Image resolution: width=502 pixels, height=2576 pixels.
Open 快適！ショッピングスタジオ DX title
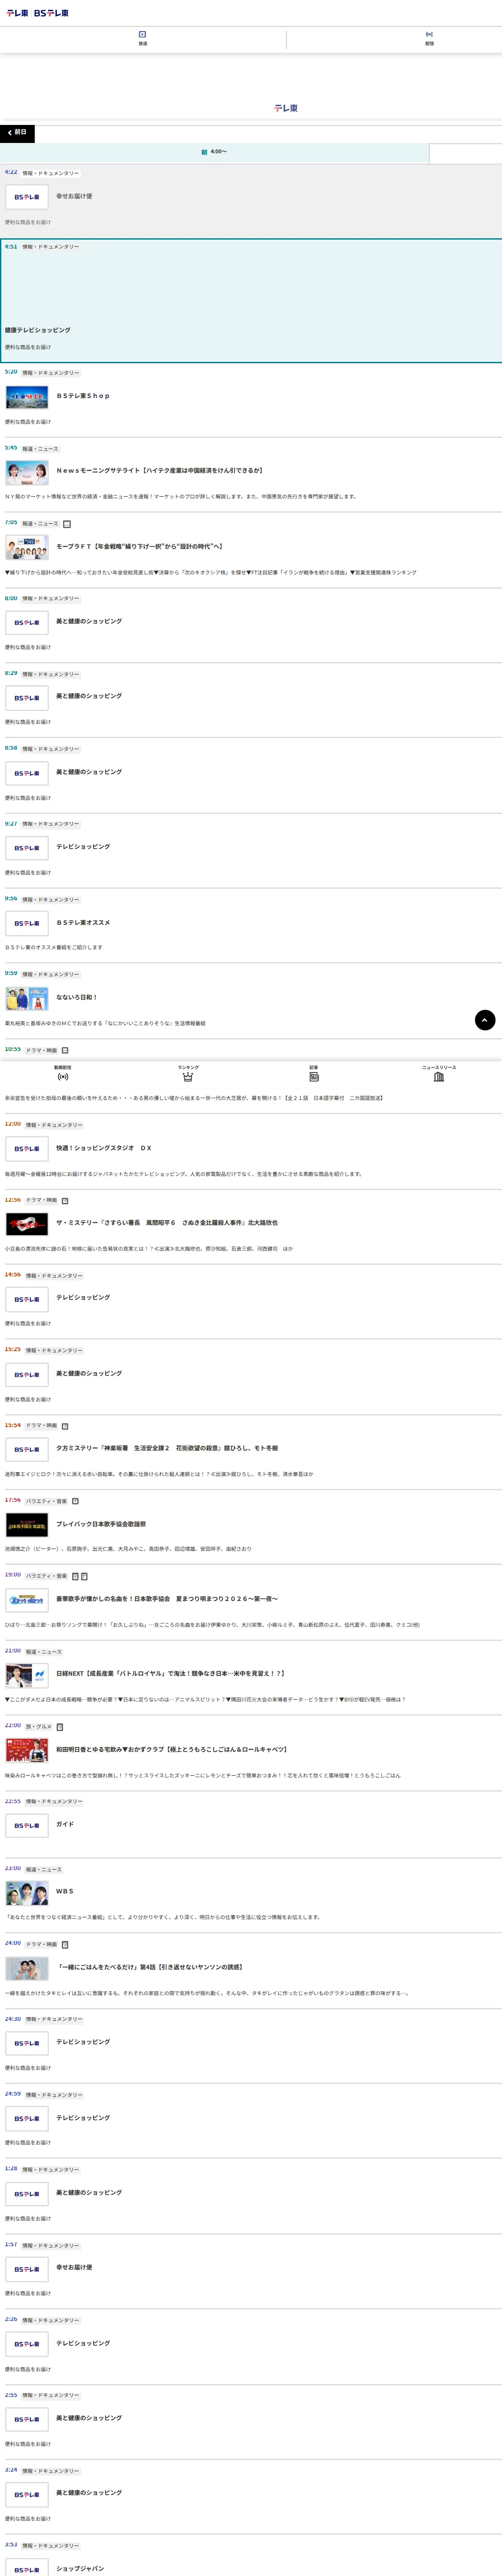[104, 1148]
